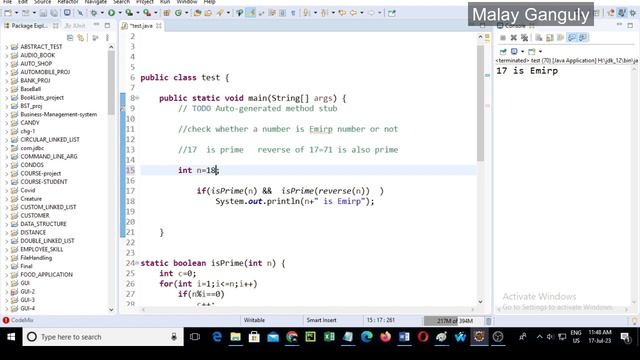Viewport: 640px width, 360px height.
Task: Toggle Scroll Lock in Console toolbar
Action: click(550, 38)
